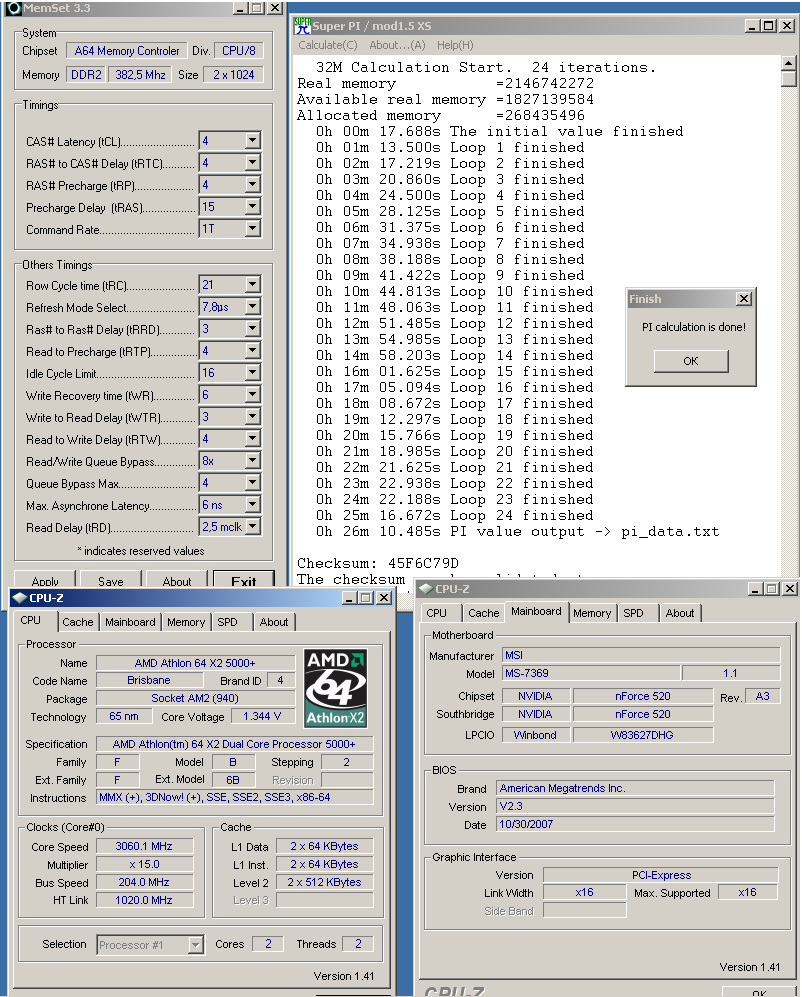Screen dimensions: 802x997
Task: Click OK in the Finish dialog
Action: tap(691, 361)
